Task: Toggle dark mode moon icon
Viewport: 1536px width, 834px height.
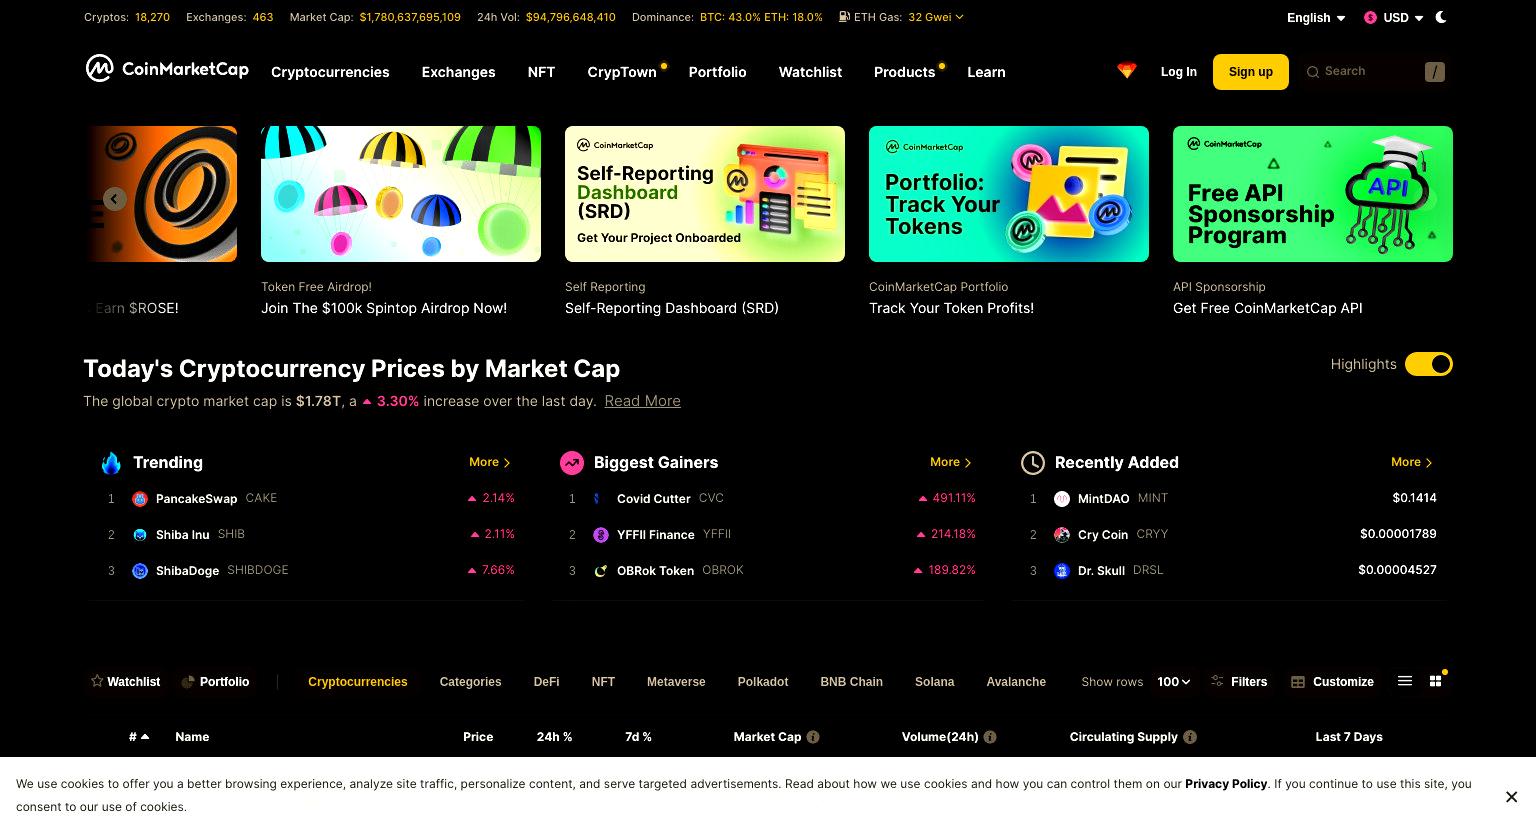Action: (1441, 17)
